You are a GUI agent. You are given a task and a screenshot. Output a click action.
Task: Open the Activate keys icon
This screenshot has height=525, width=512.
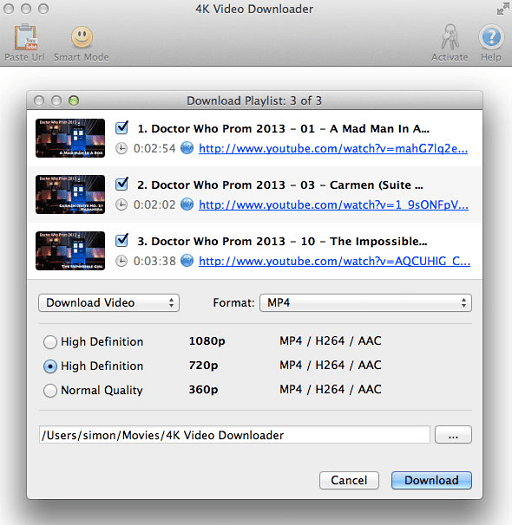click(x=449, y=37)
